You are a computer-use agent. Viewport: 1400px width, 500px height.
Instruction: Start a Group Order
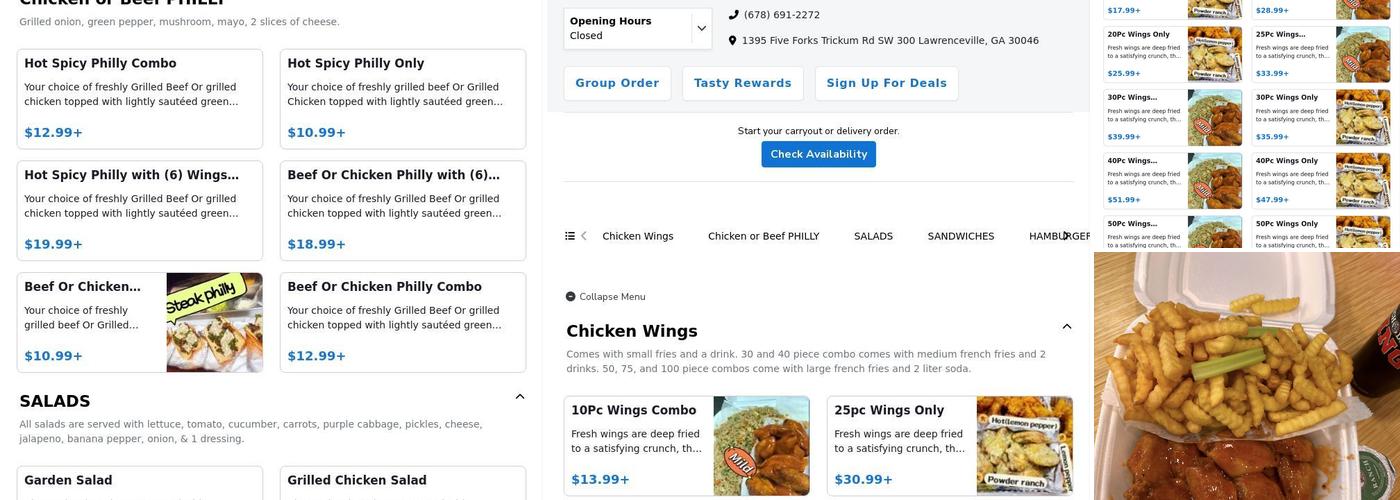tap(617, 84)
